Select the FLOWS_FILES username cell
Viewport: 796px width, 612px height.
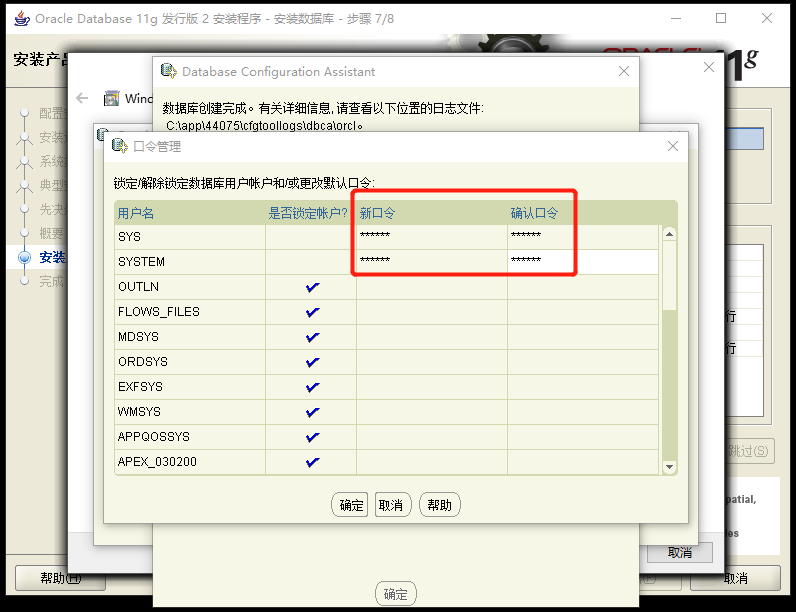[x=190, y=312]
